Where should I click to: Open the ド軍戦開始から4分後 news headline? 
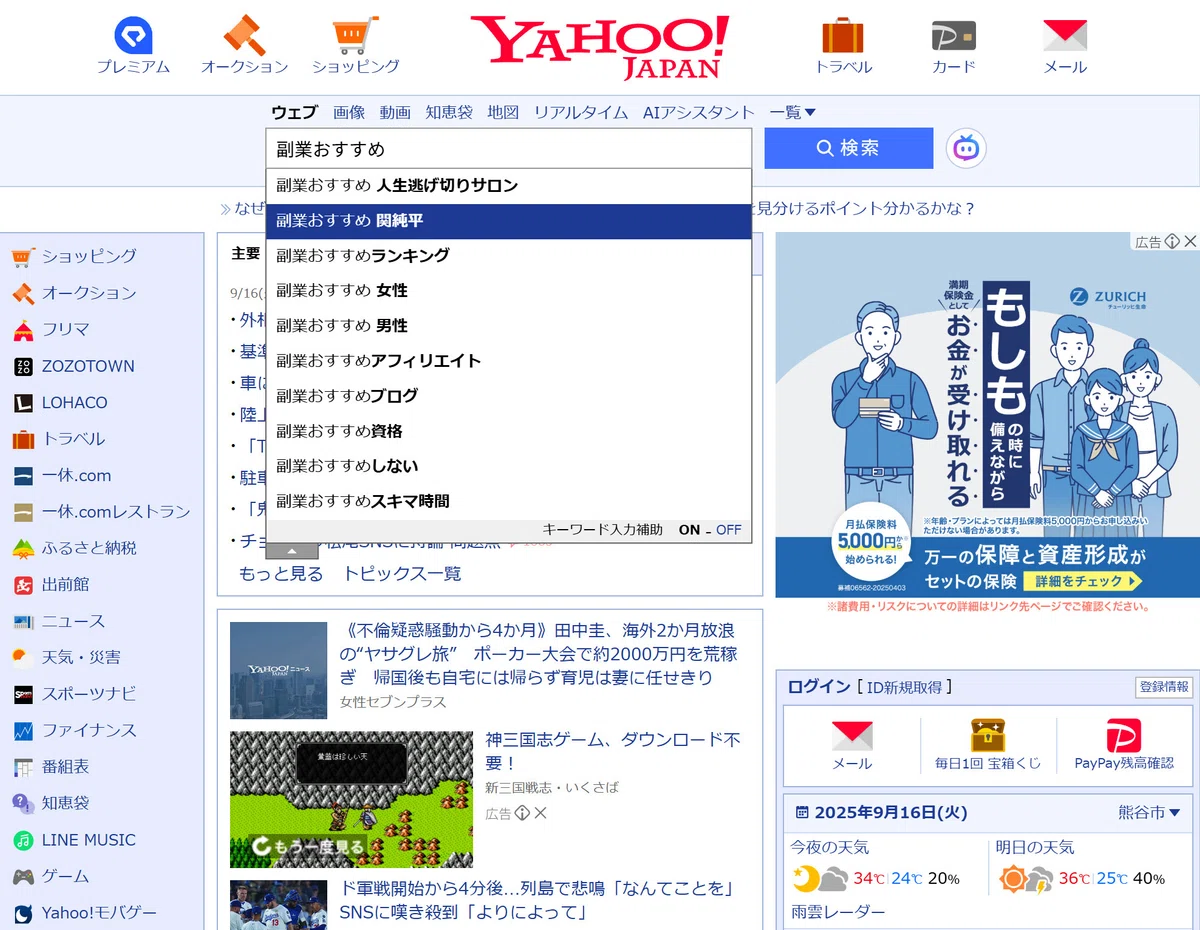tap(538, 900)
